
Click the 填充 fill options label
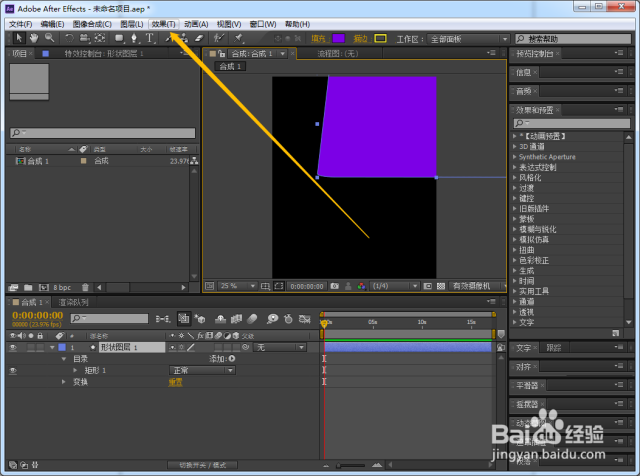[x=318, y=39]
